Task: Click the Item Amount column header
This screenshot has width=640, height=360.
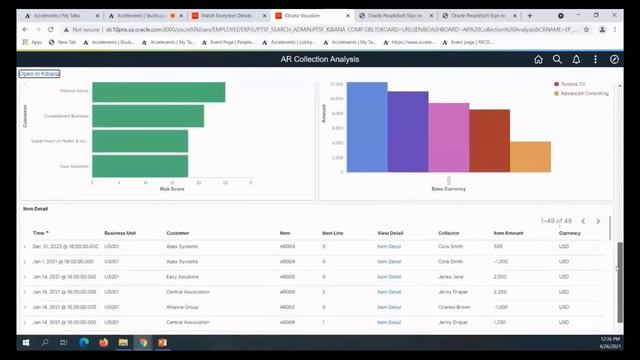Action: 508,233
